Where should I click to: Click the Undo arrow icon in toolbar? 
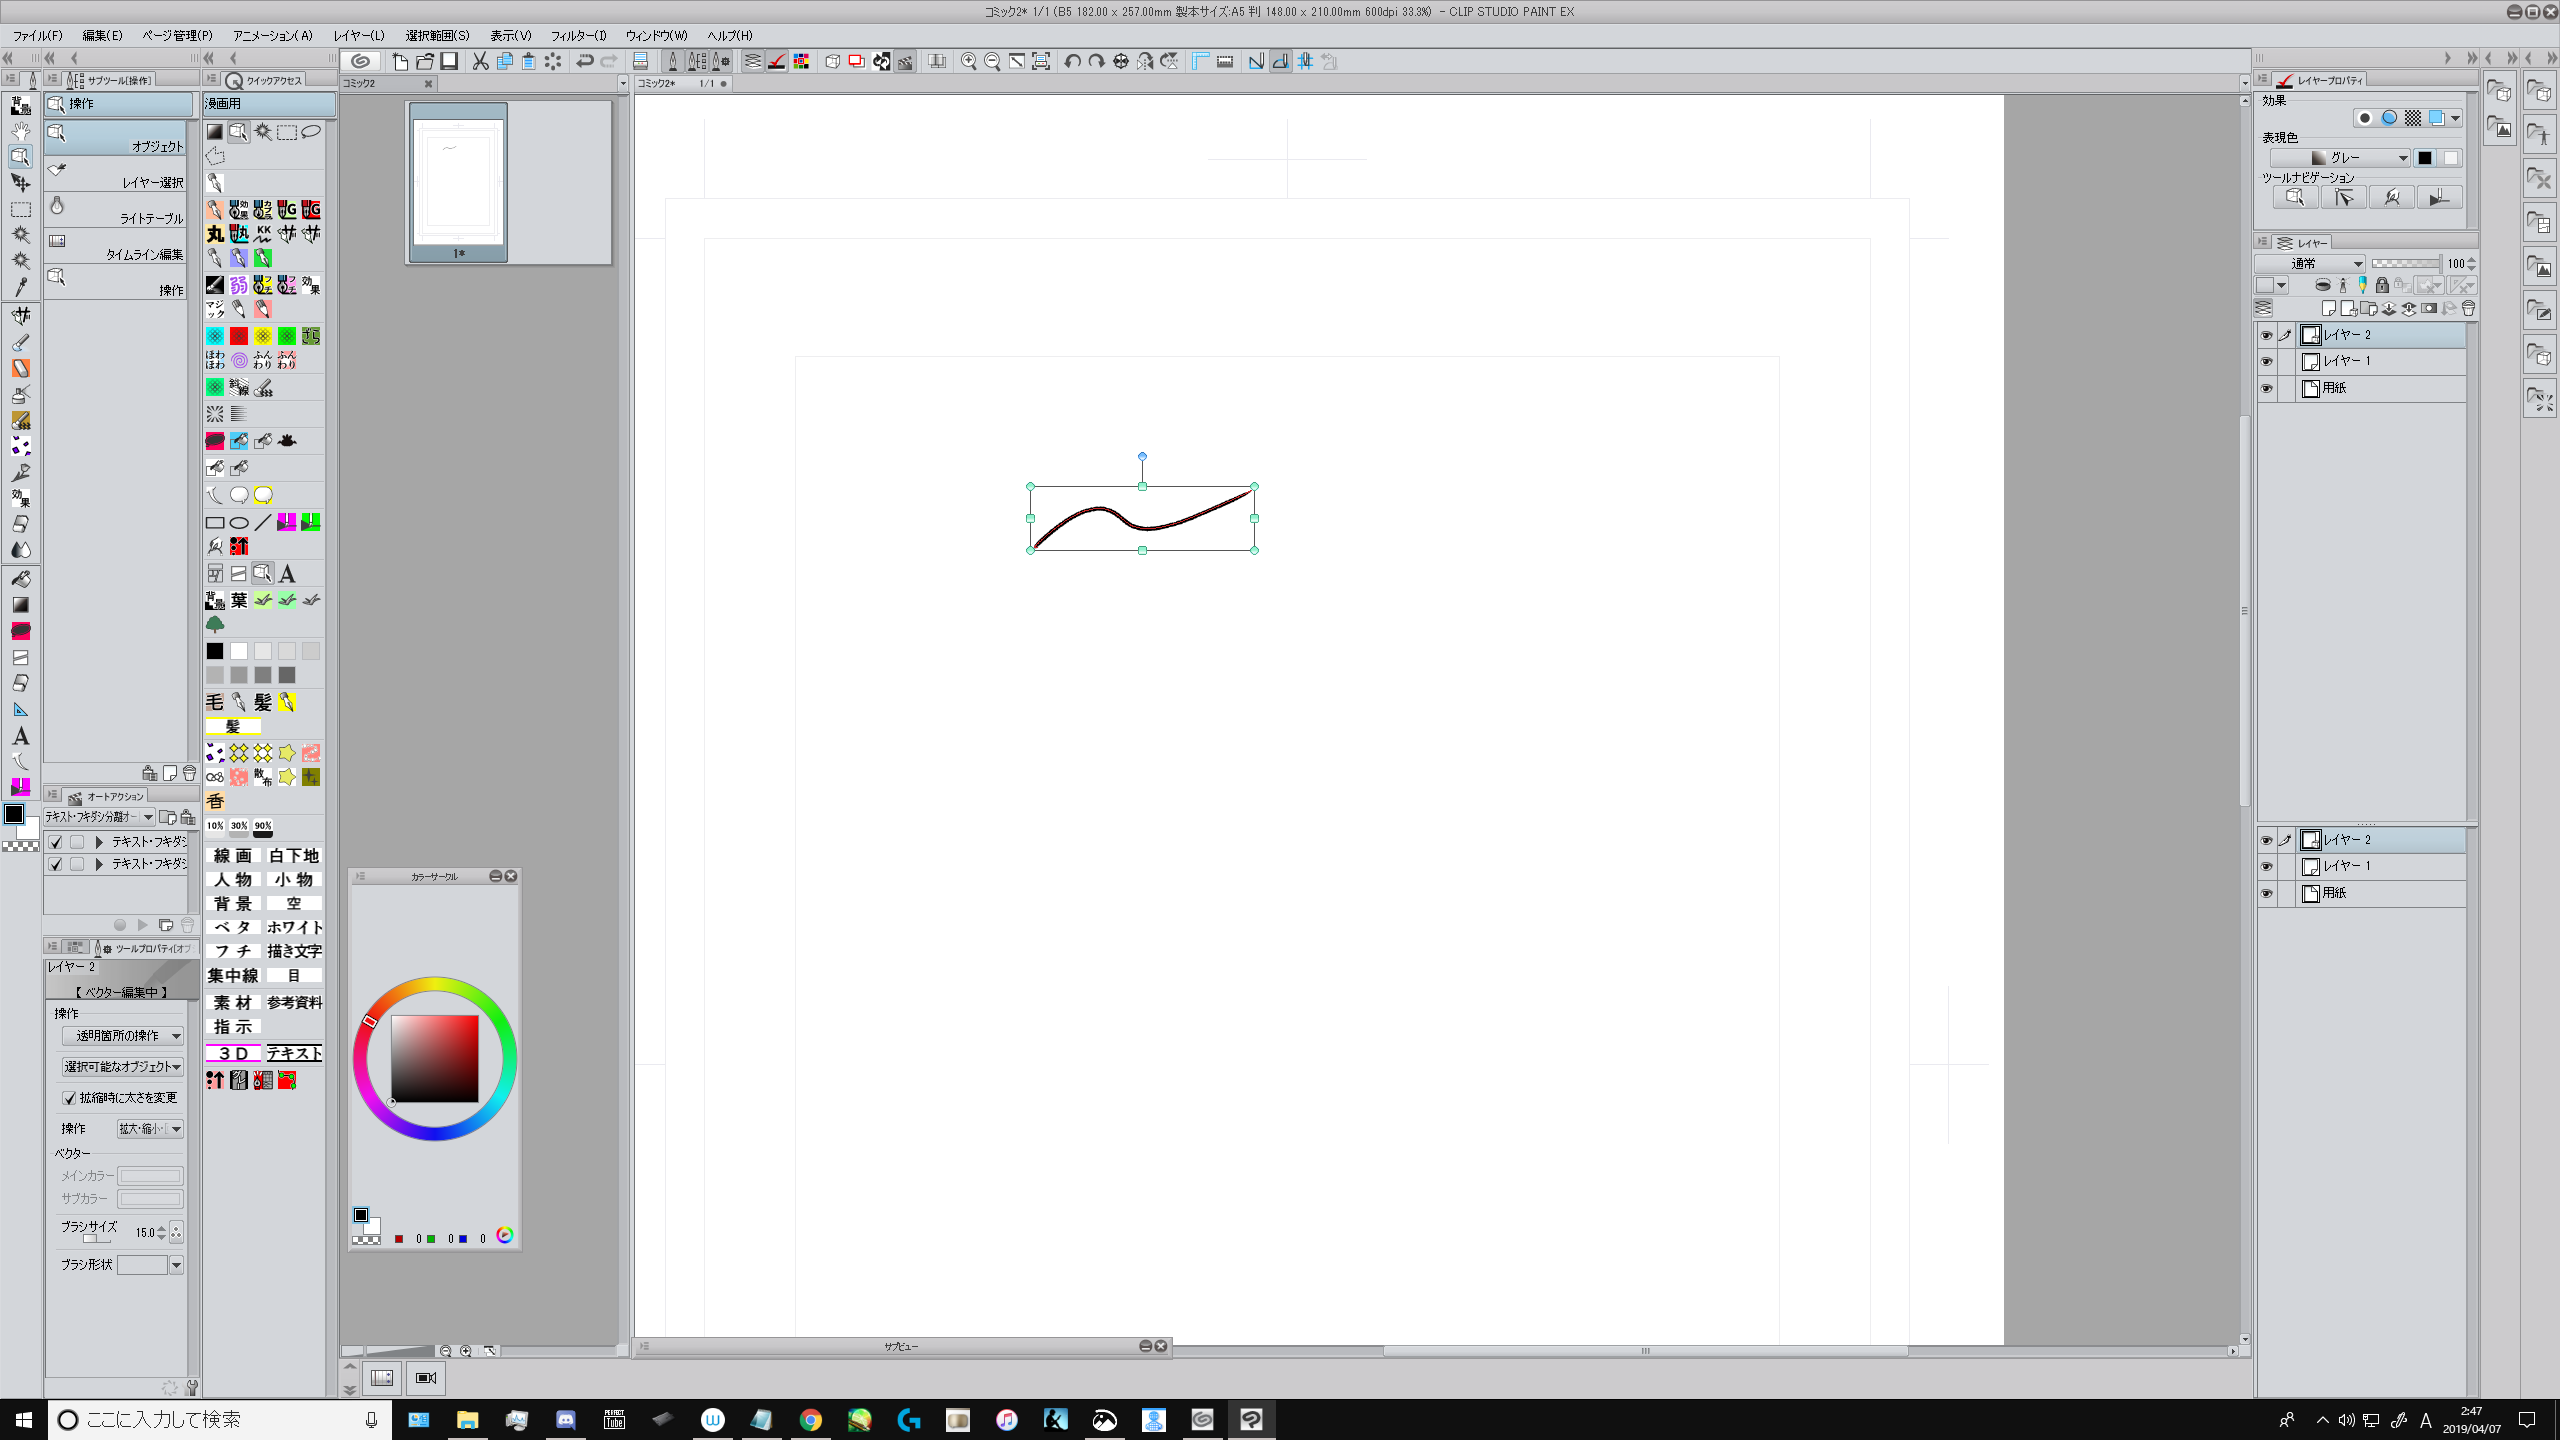click(585, 61)
